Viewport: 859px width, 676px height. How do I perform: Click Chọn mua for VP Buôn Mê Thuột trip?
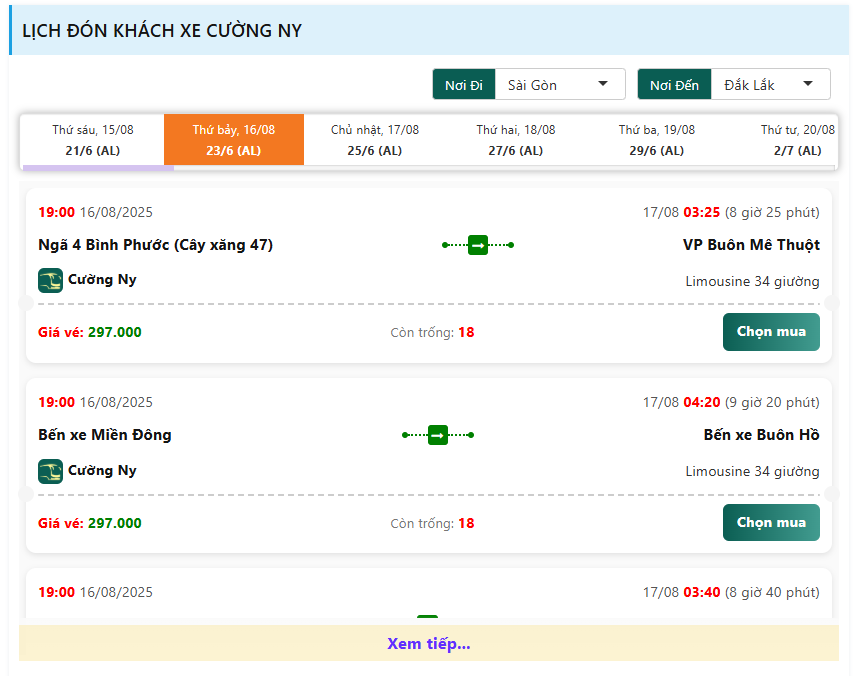771,332
